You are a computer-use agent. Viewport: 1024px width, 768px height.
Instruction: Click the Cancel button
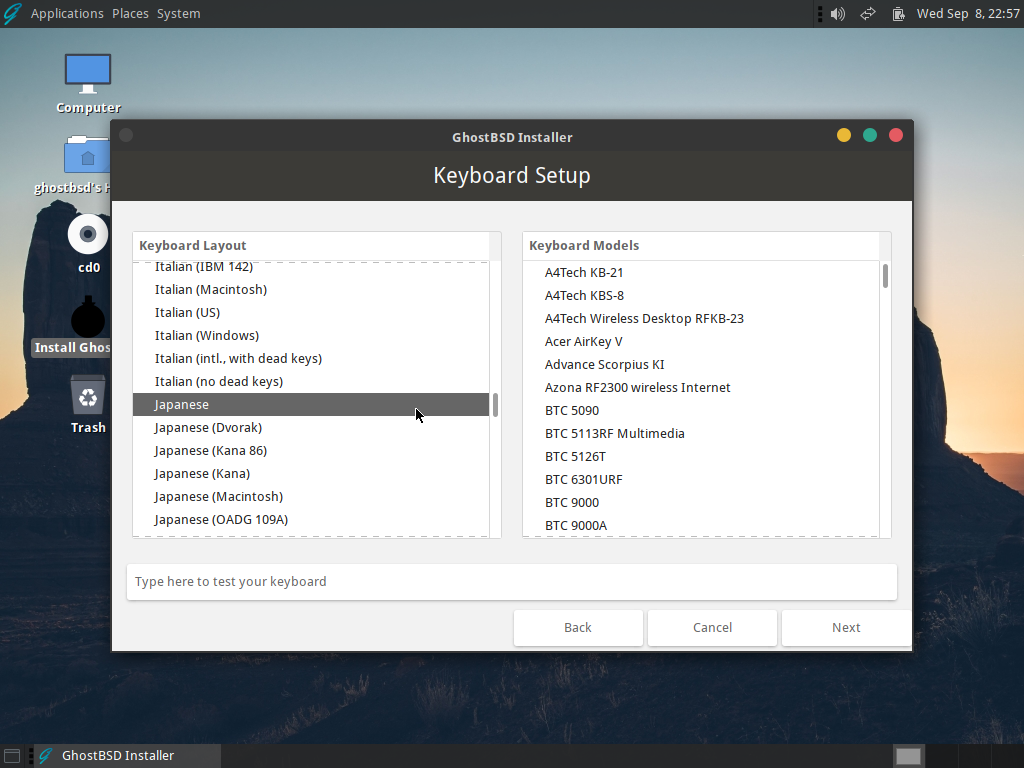(x=712, y=628)
